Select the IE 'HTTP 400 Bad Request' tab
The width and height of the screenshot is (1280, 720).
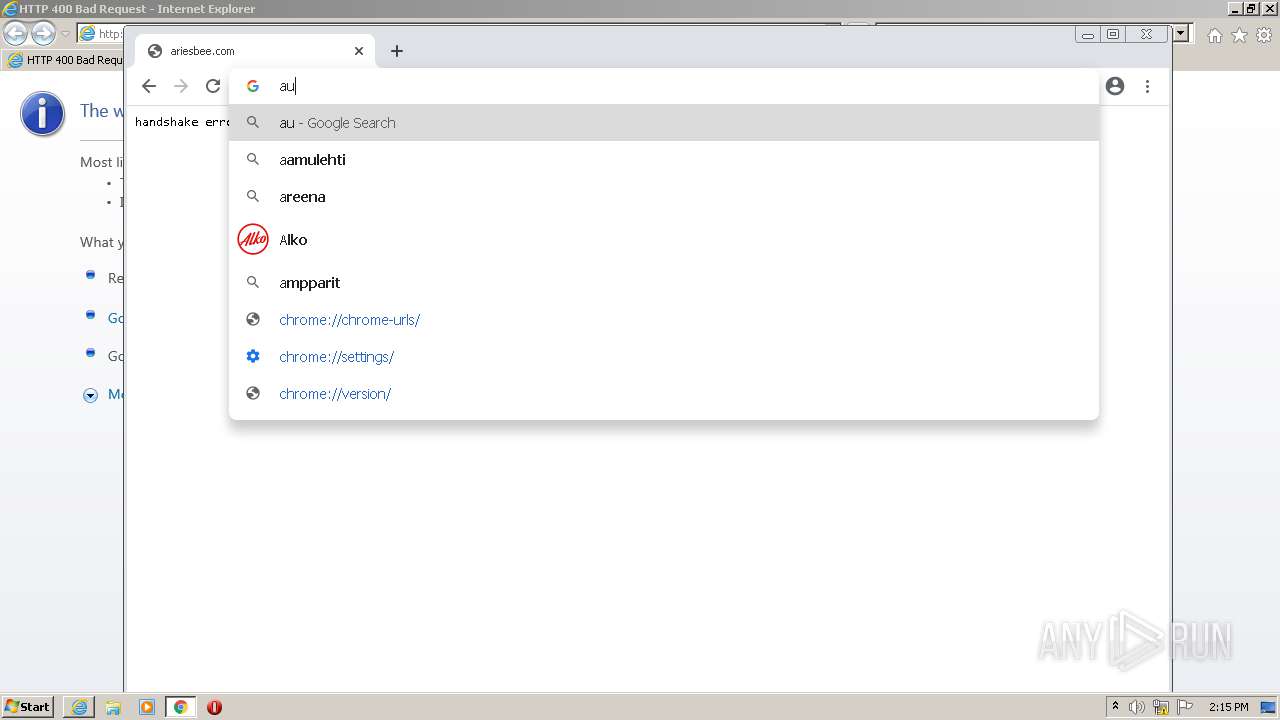[64, 60]
